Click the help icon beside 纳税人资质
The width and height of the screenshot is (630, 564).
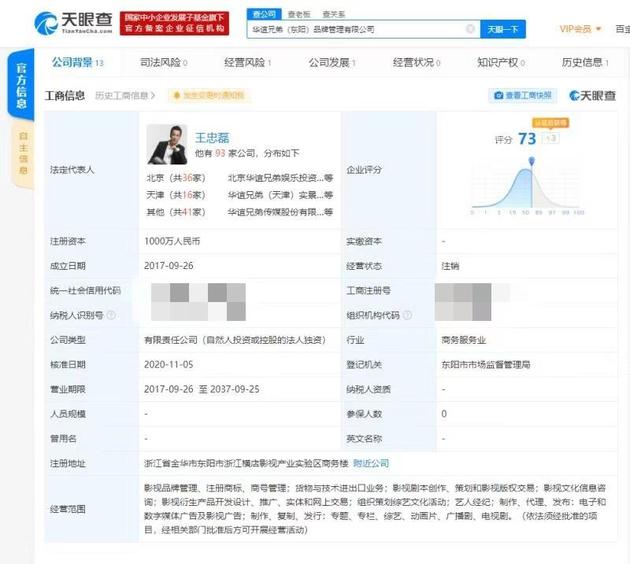coord(398,389)
